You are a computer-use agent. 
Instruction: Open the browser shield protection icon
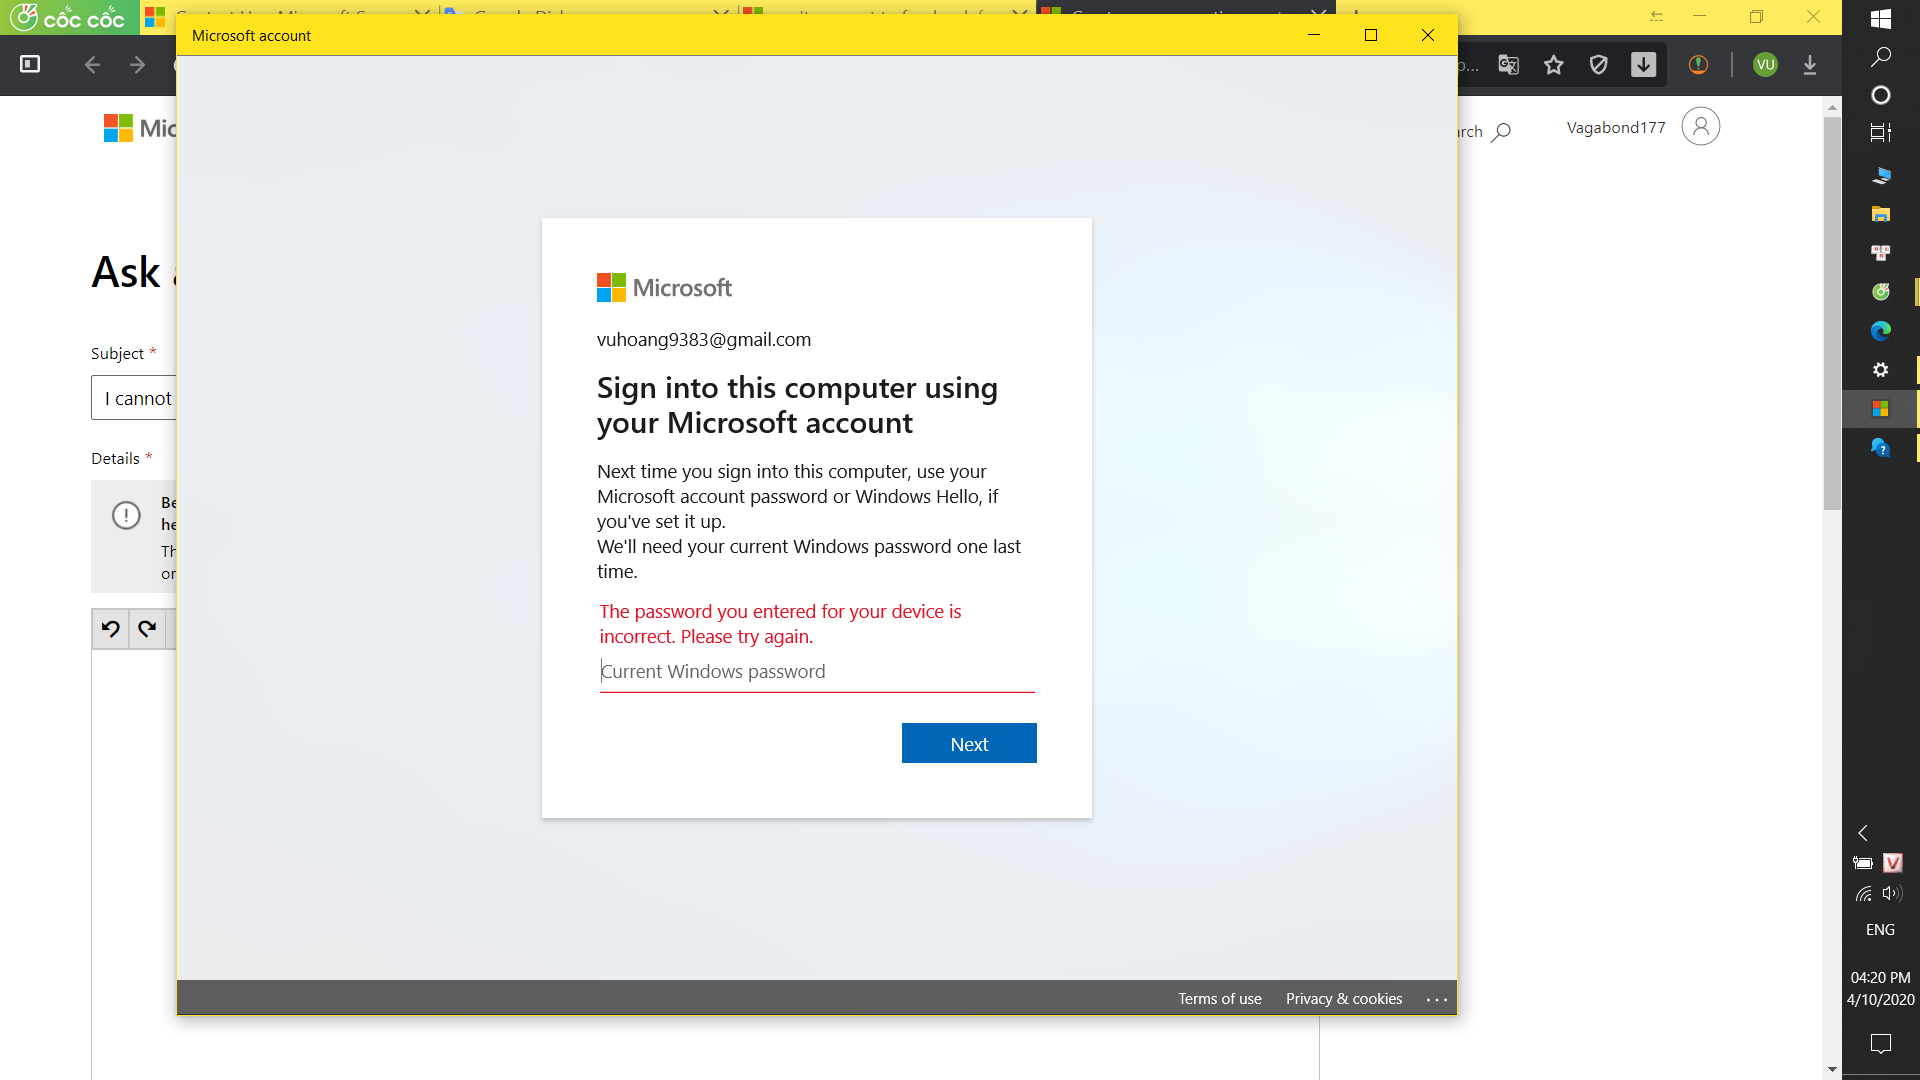[x=1598, y=65]
